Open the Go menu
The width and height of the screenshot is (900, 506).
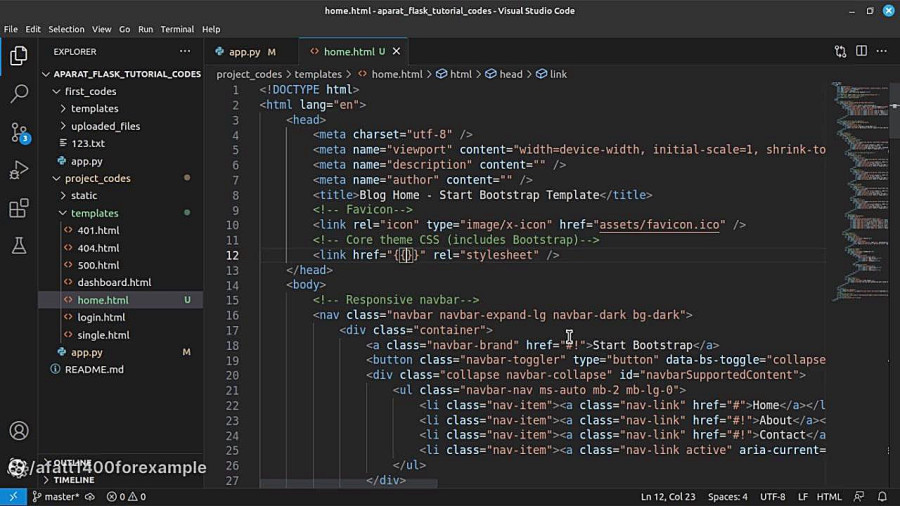[x=125, y=29]
